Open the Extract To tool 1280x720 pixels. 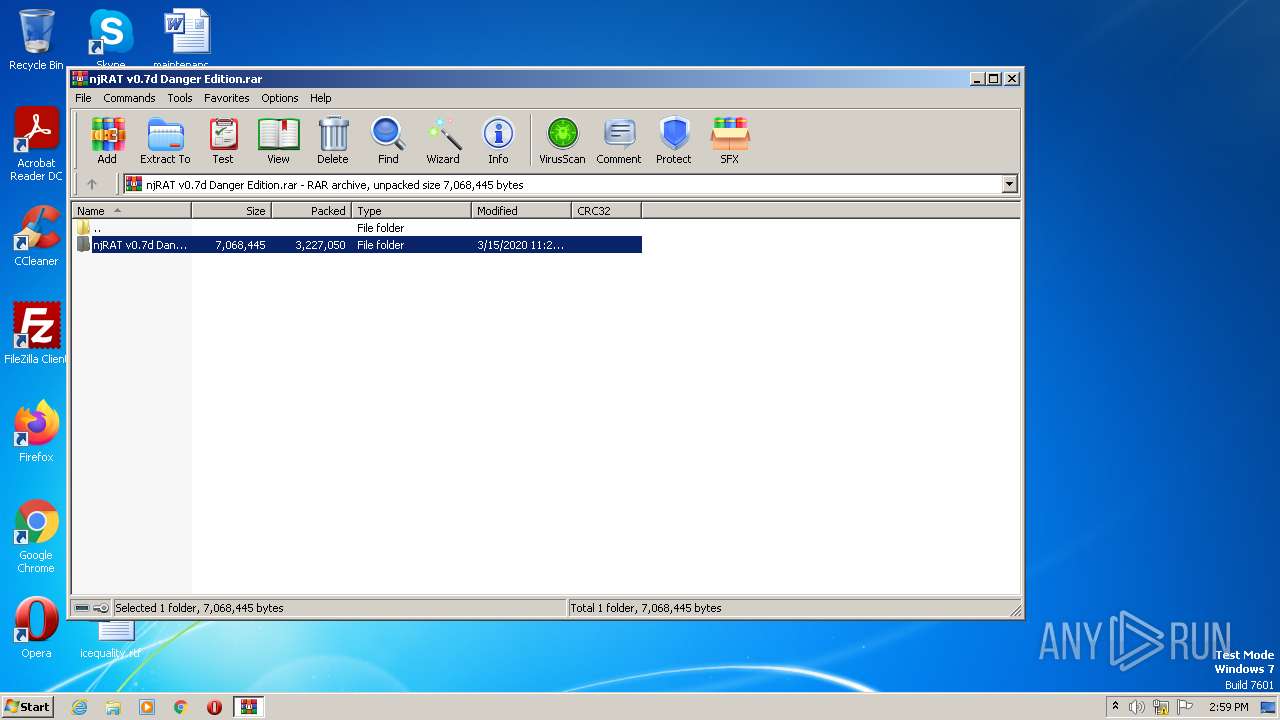click(165, 141)
